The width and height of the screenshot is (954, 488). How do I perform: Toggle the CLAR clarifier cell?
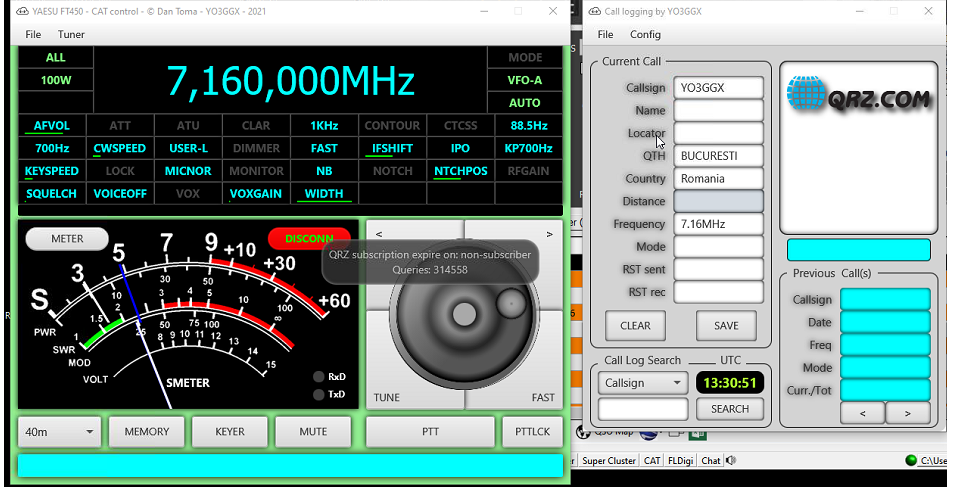point(256,126)
